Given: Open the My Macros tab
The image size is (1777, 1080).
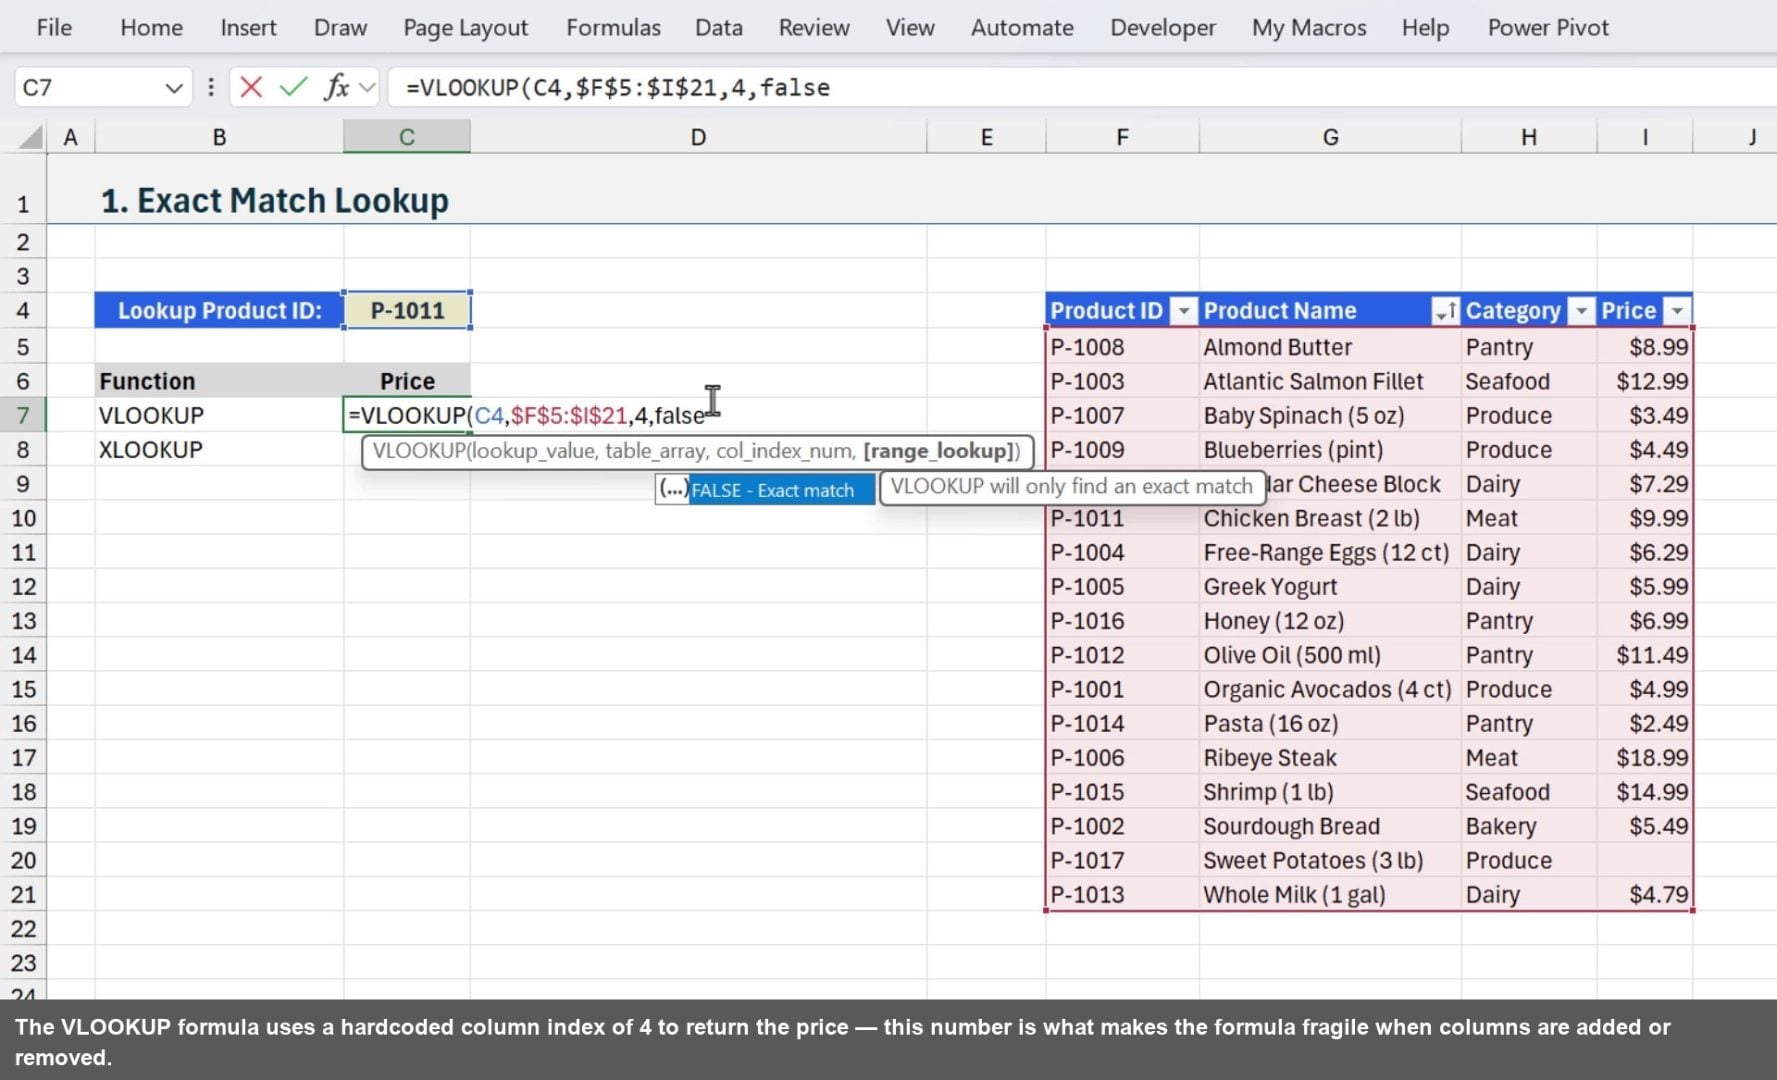Looking at the screenshot, I should coord(1308,27).
